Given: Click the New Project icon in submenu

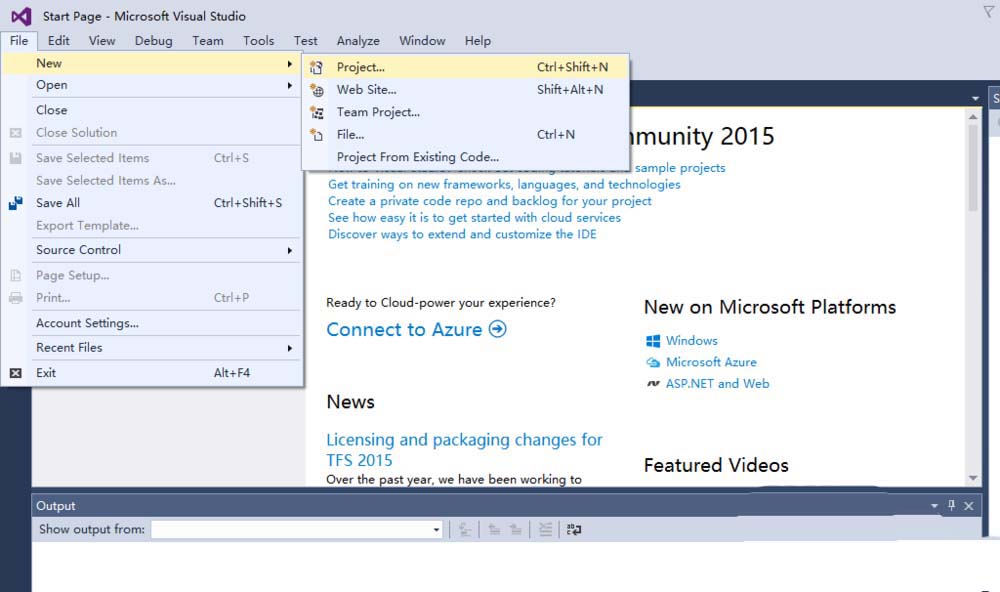Looking at the screenshot, I should (317, 68).
